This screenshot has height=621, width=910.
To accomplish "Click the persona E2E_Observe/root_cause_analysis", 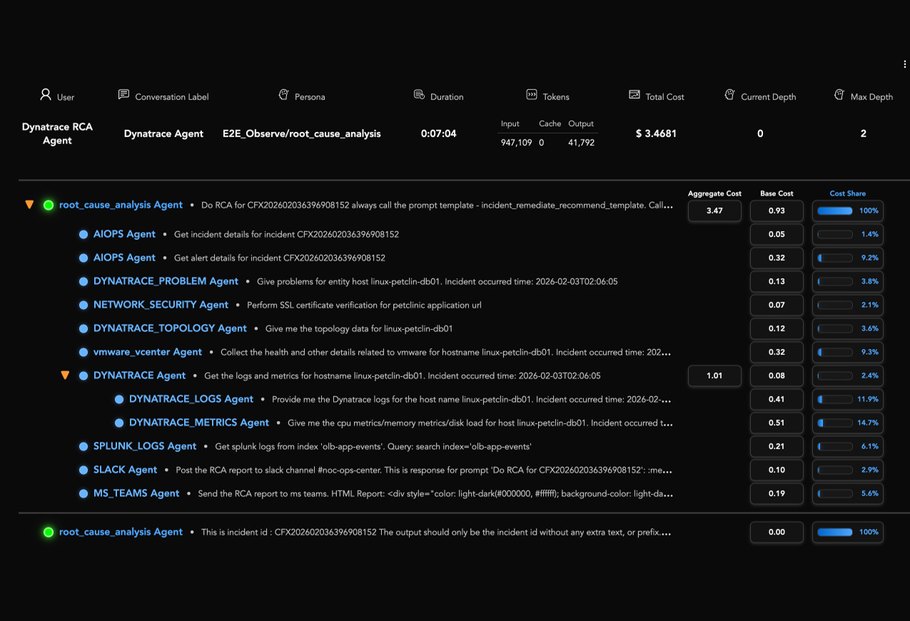I will 302,133.
